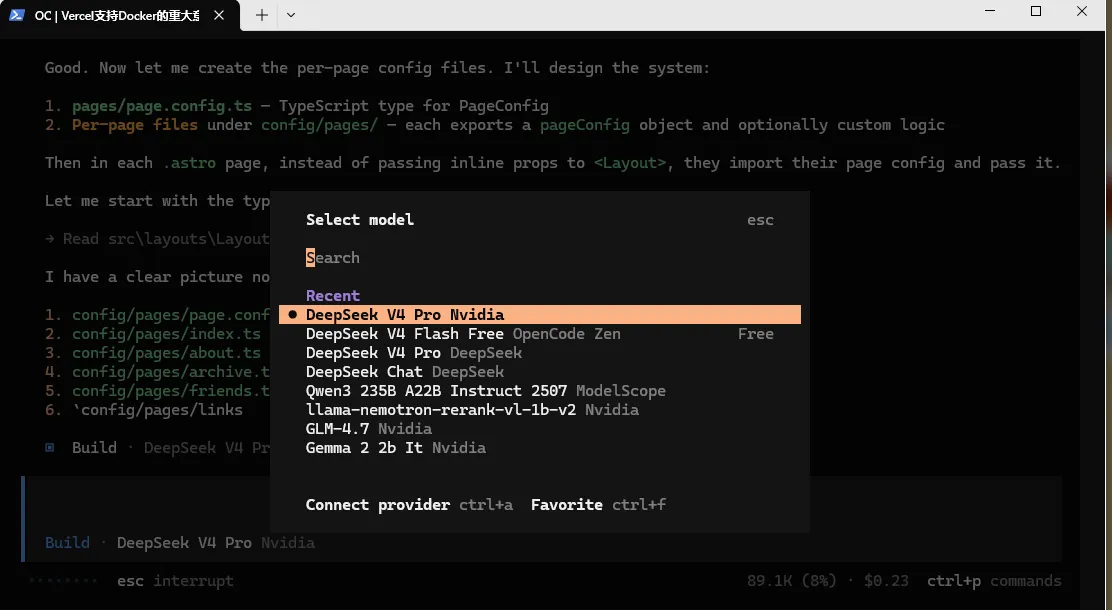Viewport: 1112px width, 610px height.
Task: Choose Gemma 2 2b It model
Action: (540, 448)
